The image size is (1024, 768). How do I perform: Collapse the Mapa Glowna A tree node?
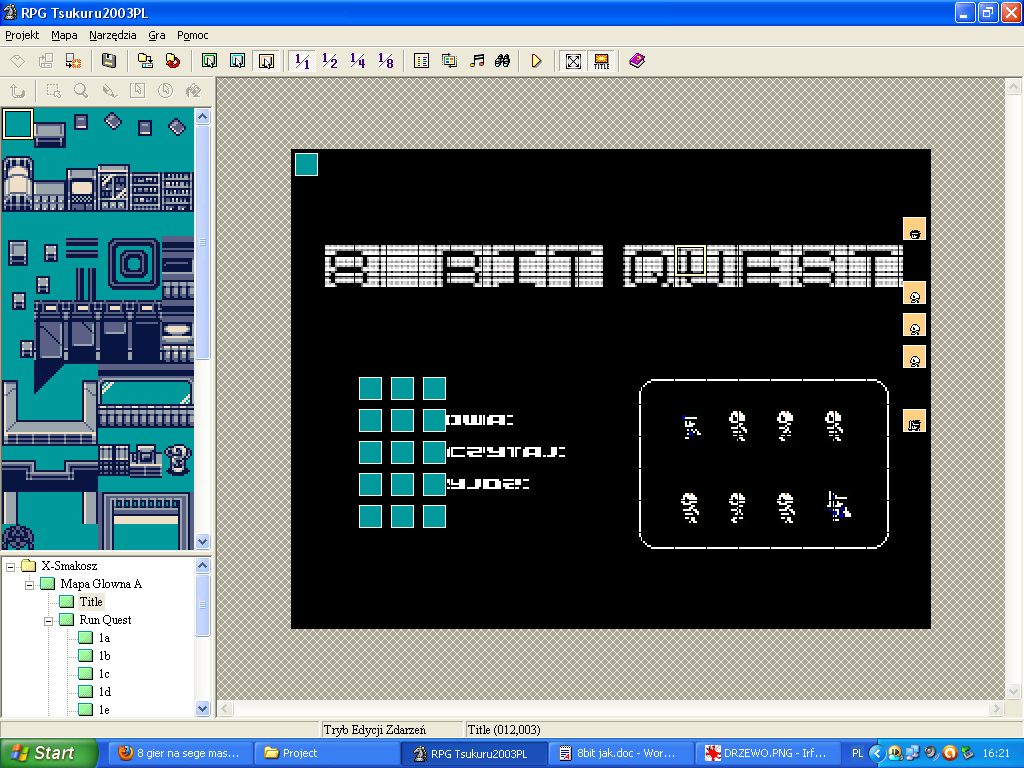click(x=29, y=584)
